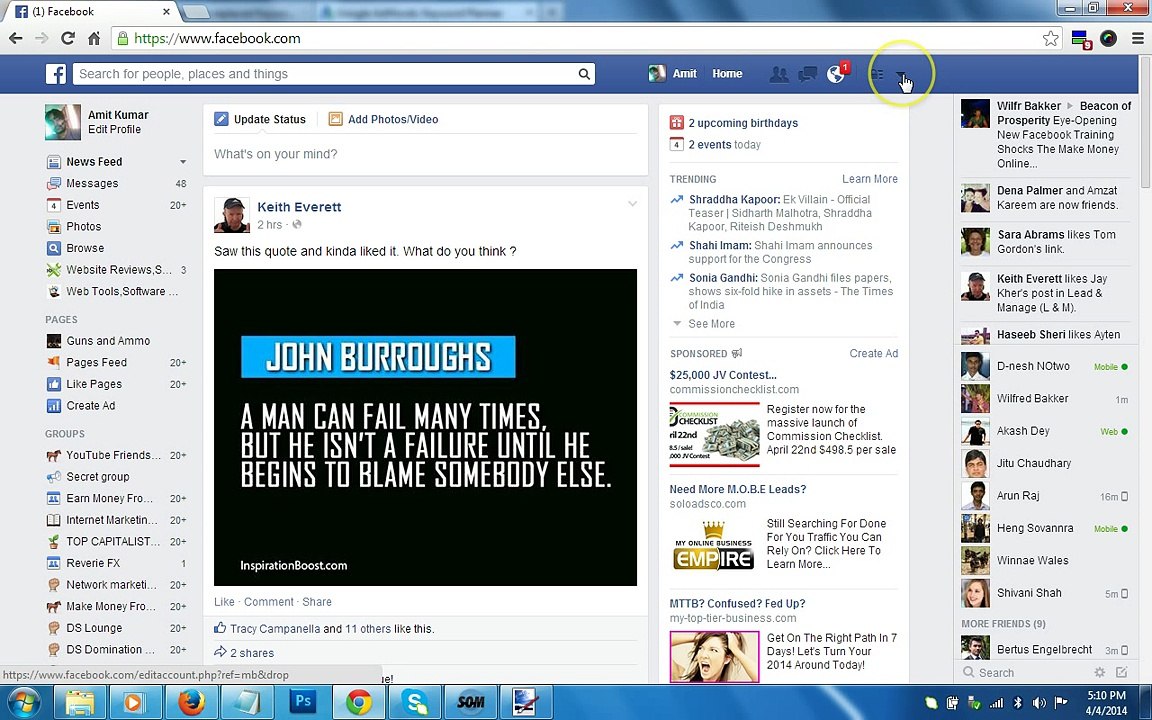The height and width of the screenshot is (720, 1152).
Task: Open the account settings dropdown arrow
Action: (x=901, y=74)
